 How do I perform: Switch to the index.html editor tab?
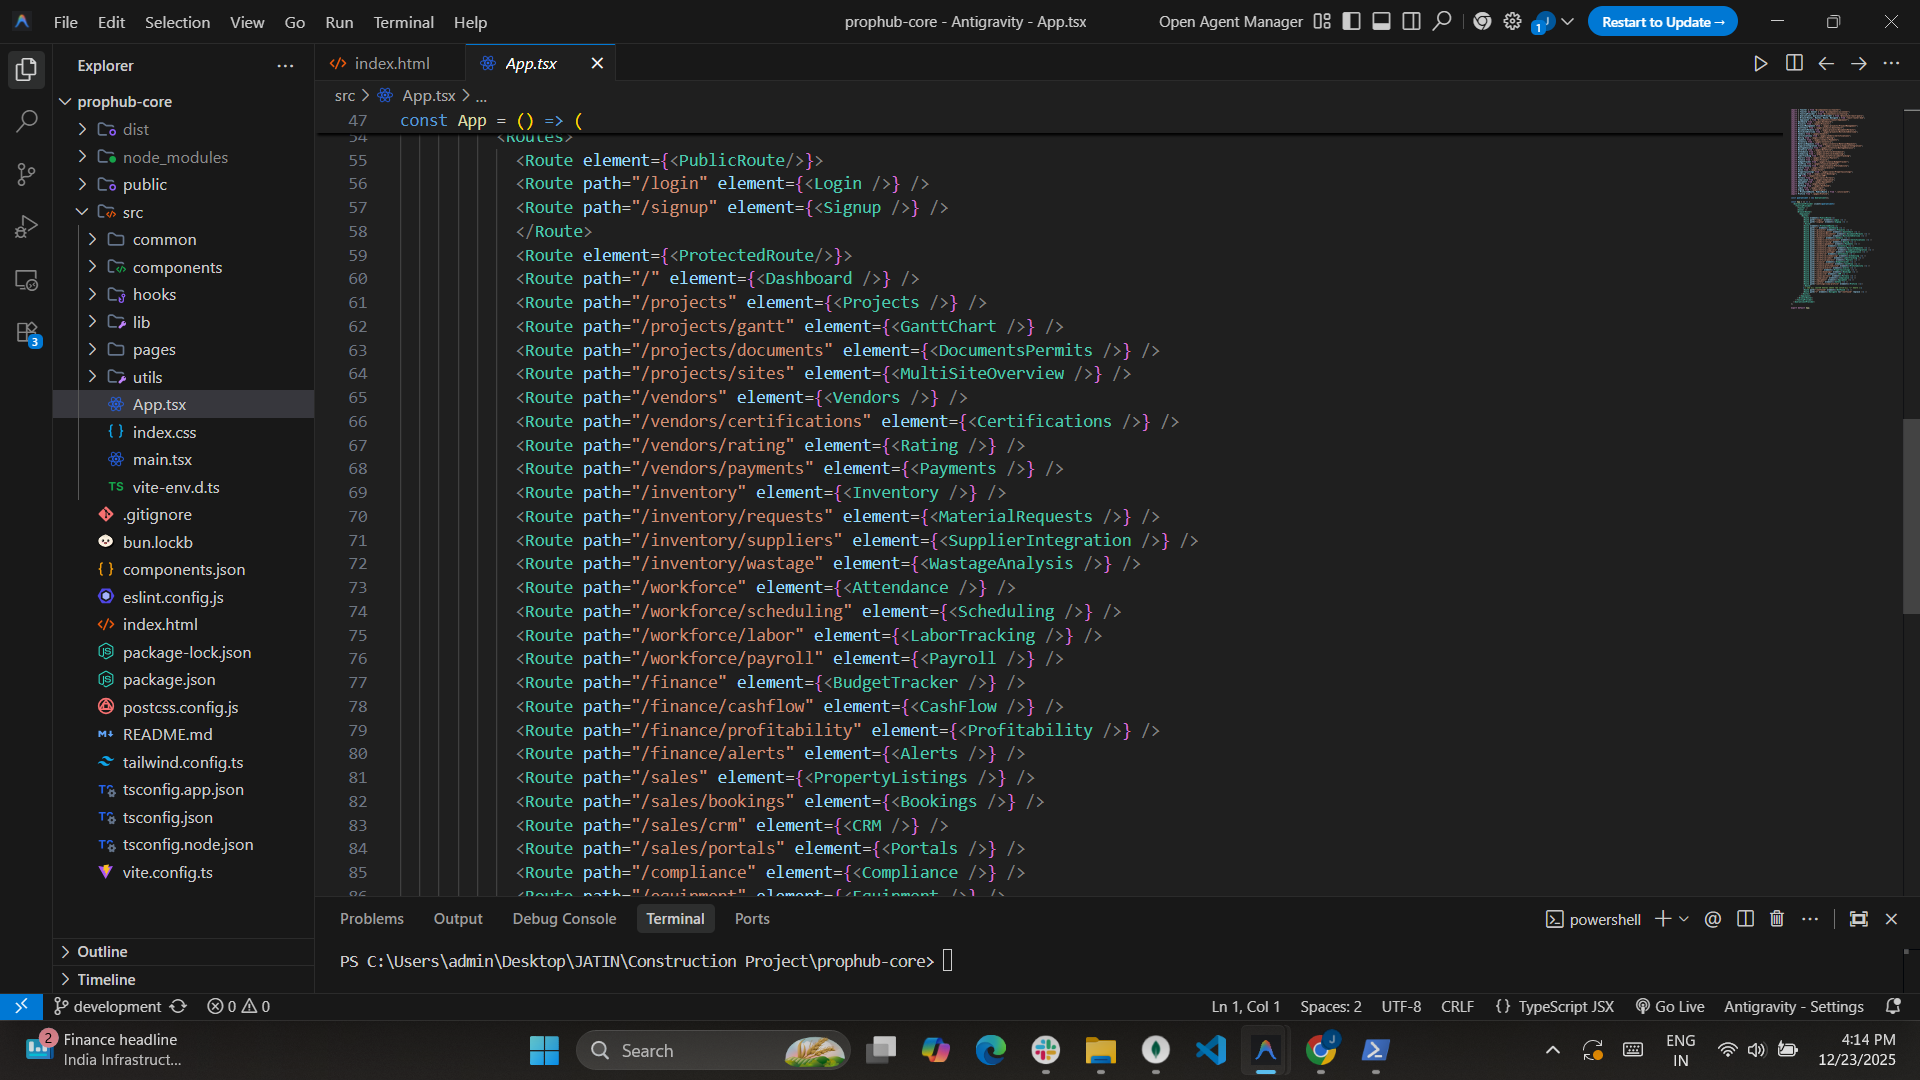click(391, 64)
